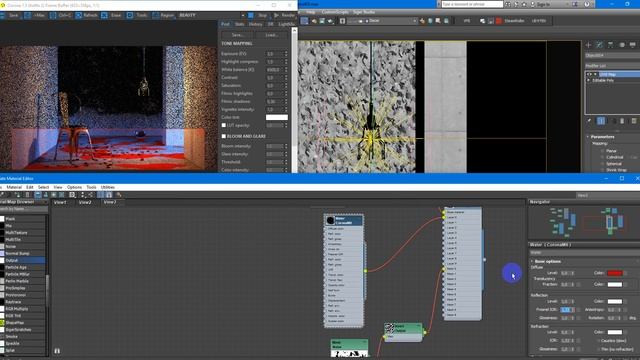Select Normal Bump in map browser
The image size is (640, 360).
tap(23, 253)
